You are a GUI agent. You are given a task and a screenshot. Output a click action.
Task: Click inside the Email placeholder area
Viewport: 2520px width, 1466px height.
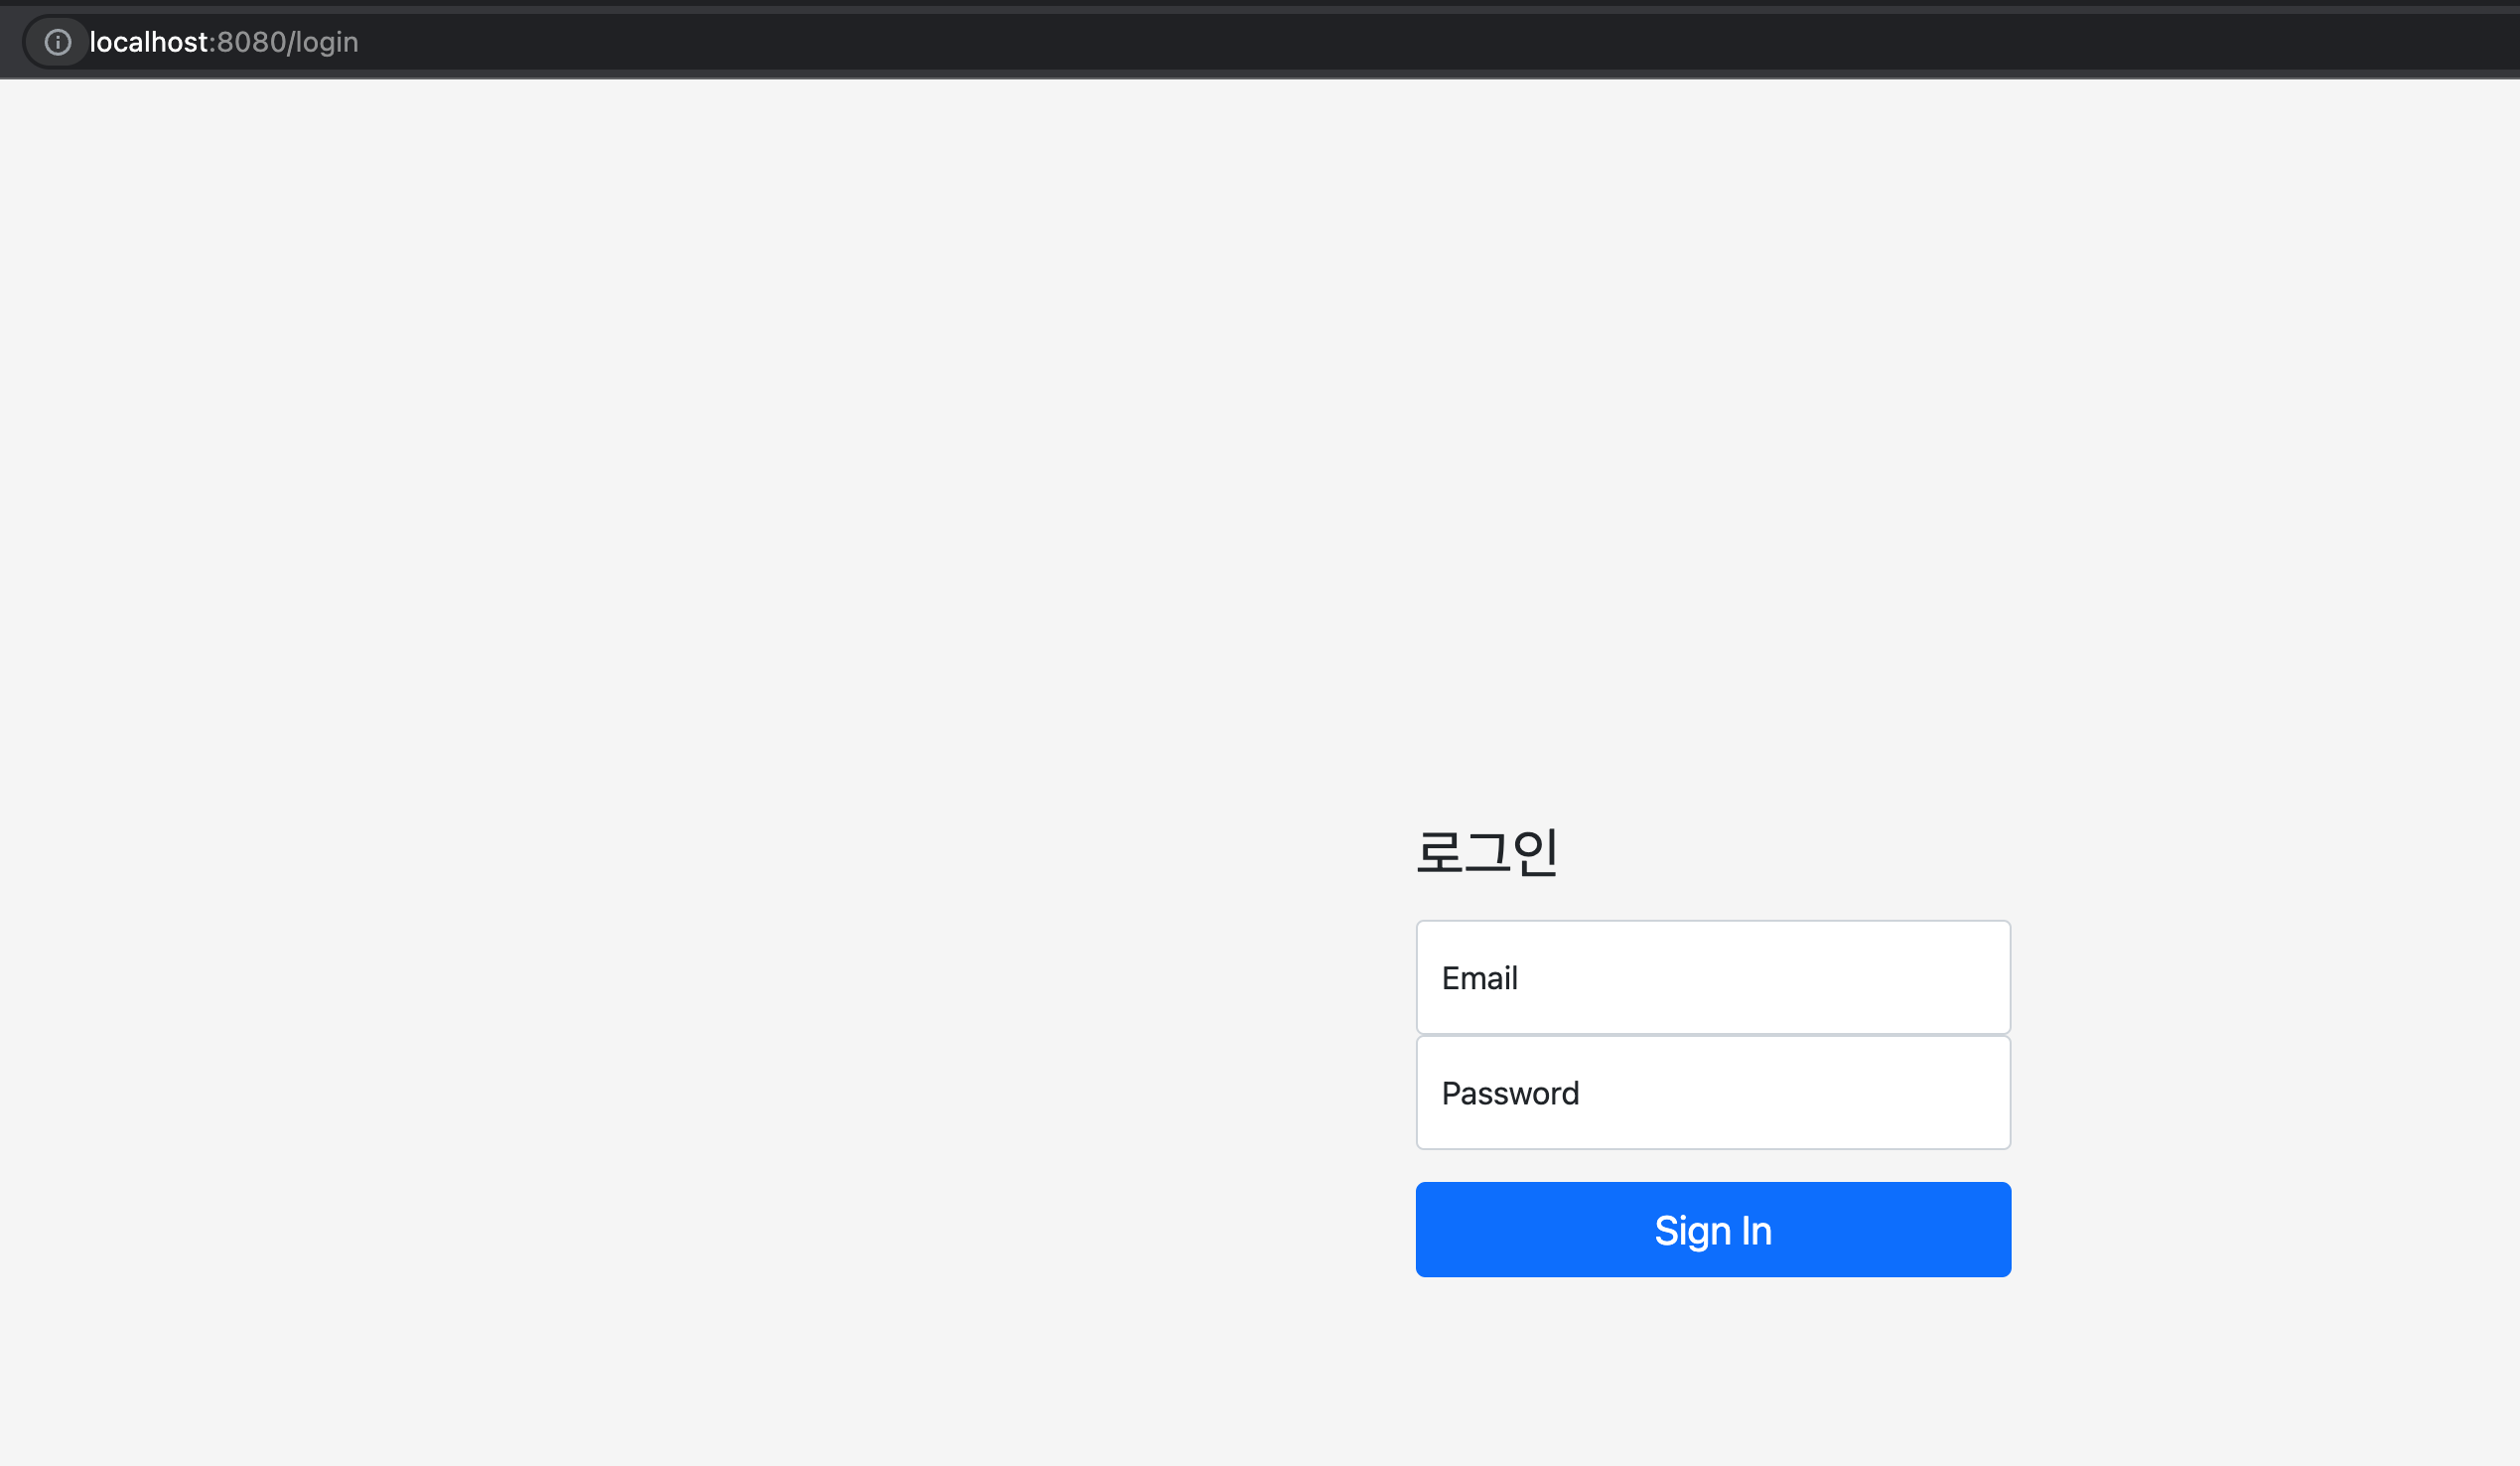point(1479,977)
